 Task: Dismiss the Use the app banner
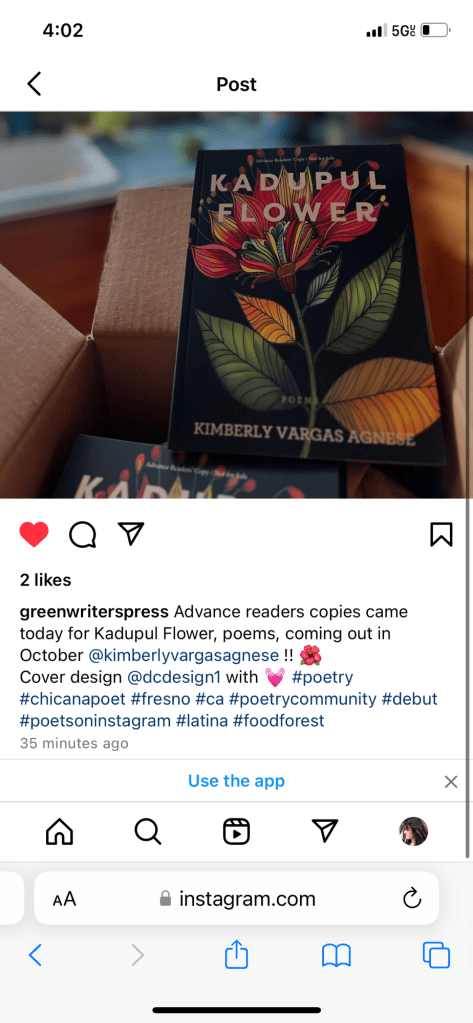pyautogui.click(x=451, y=782)
